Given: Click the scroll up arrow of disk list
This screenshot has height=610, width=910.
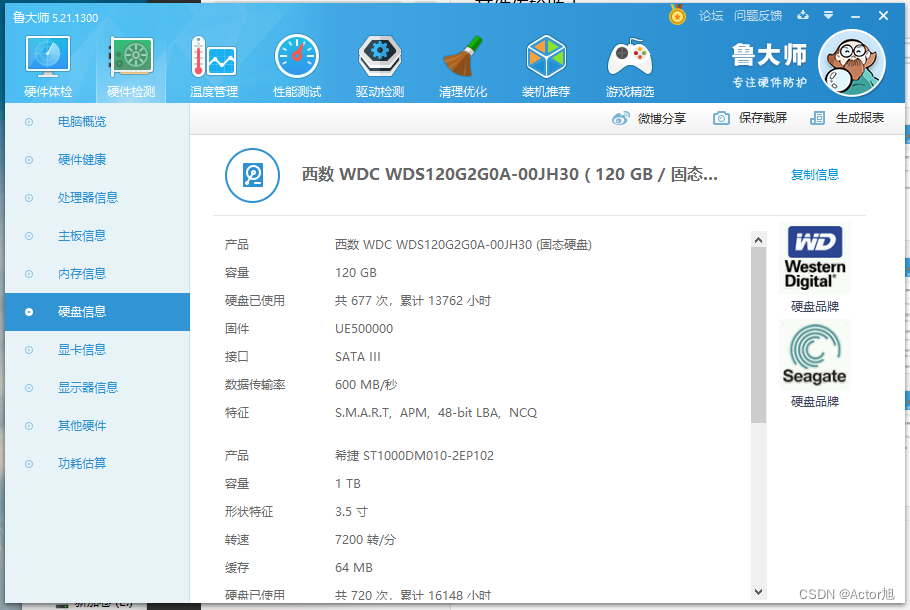Looking at the screenshot, I should [x=758, y=239].
